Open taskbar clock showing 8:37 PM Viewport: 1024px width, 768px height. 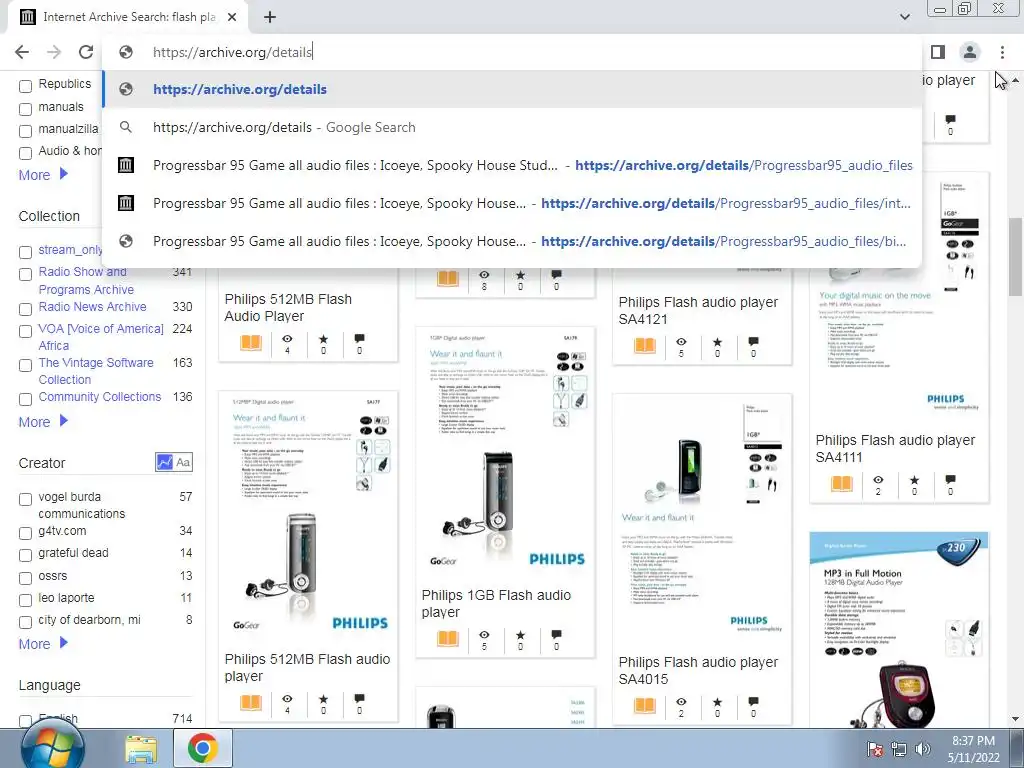point(972,749)
